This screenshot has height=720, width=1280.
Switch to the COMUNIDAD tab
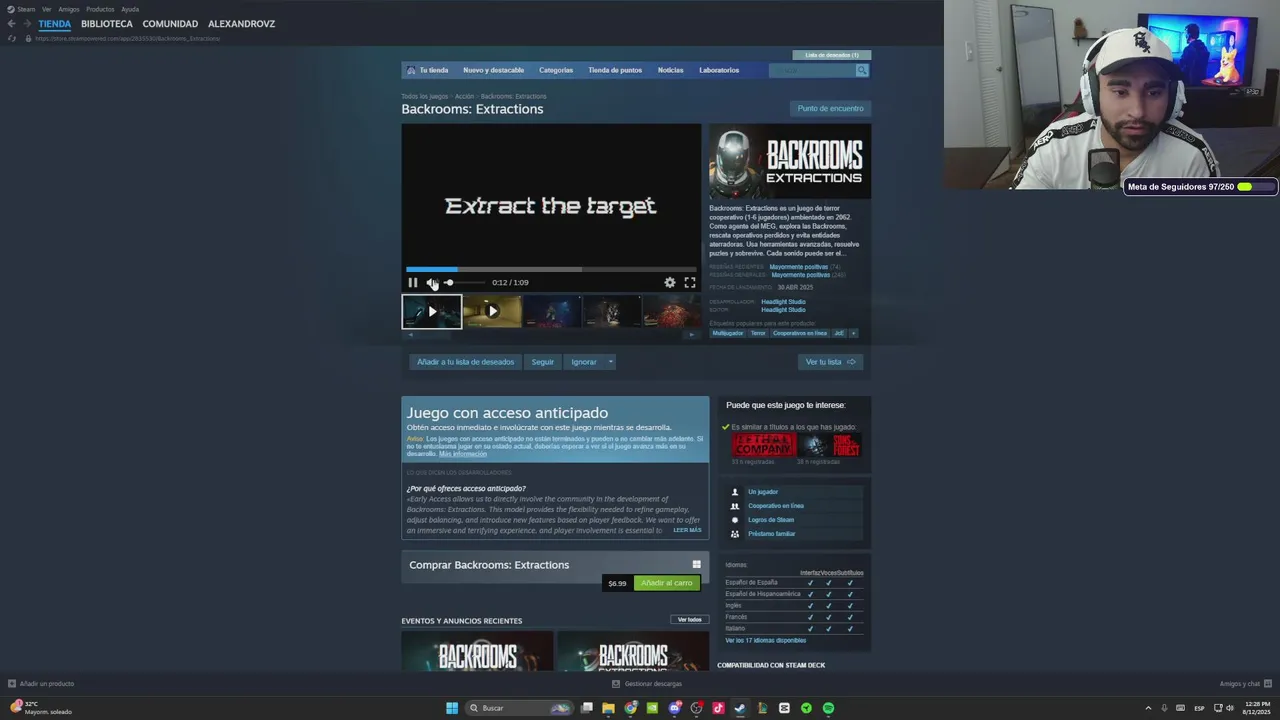coord(170,24)
